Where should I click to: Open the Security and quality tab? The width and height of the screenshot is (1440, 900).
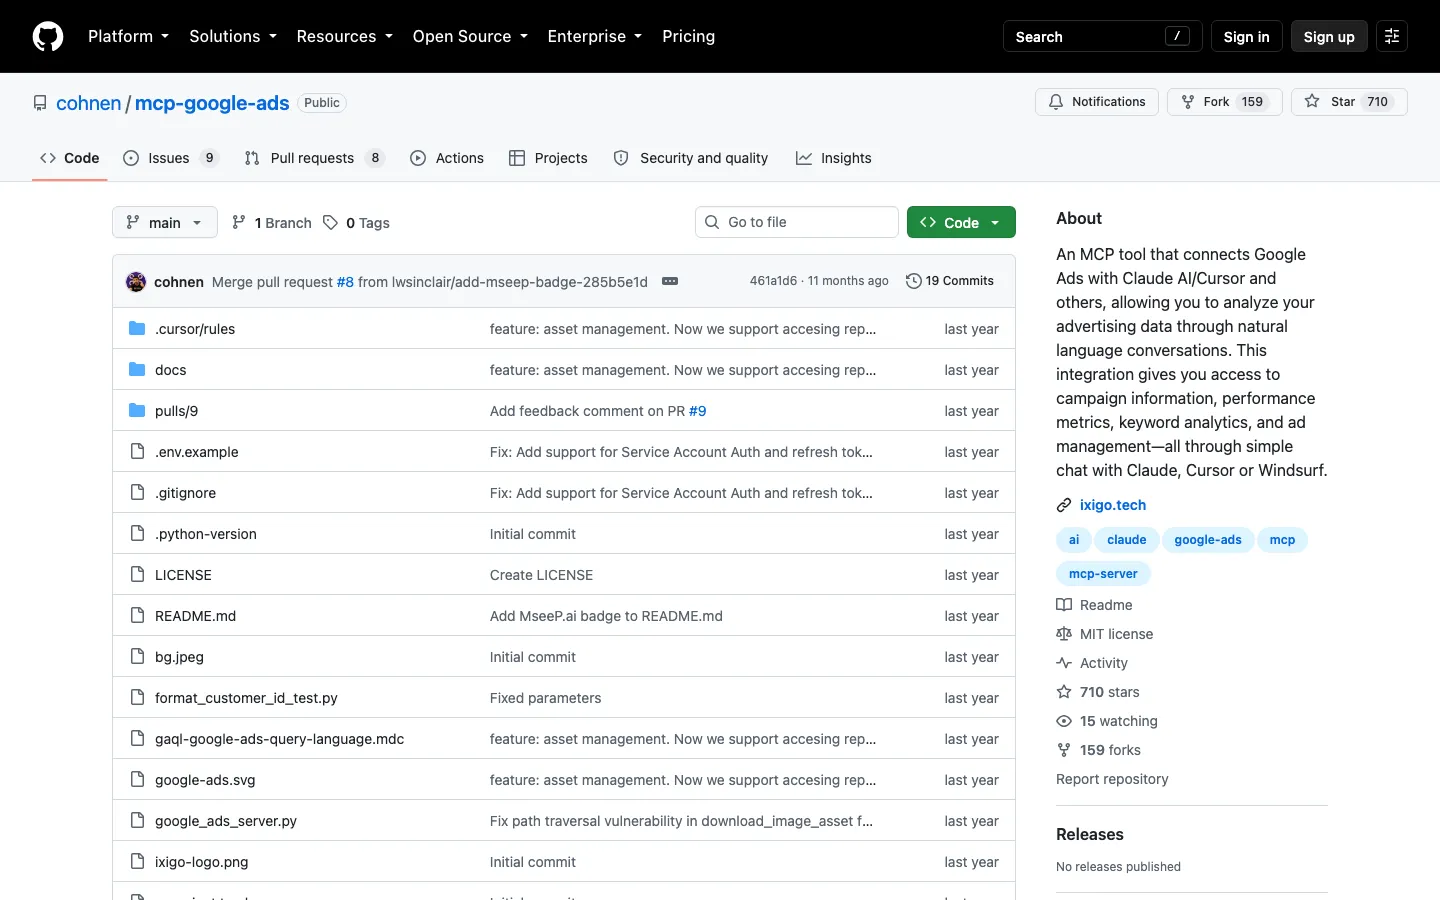(x=691, y=158)
